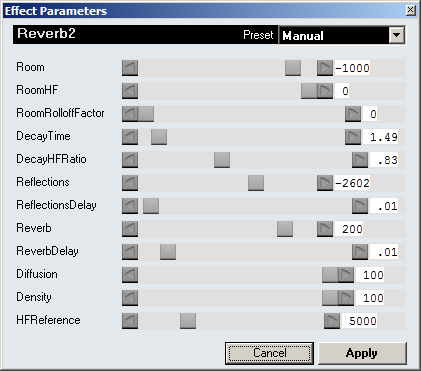Click the RoomHF slider thumb

tap(309, 91)
